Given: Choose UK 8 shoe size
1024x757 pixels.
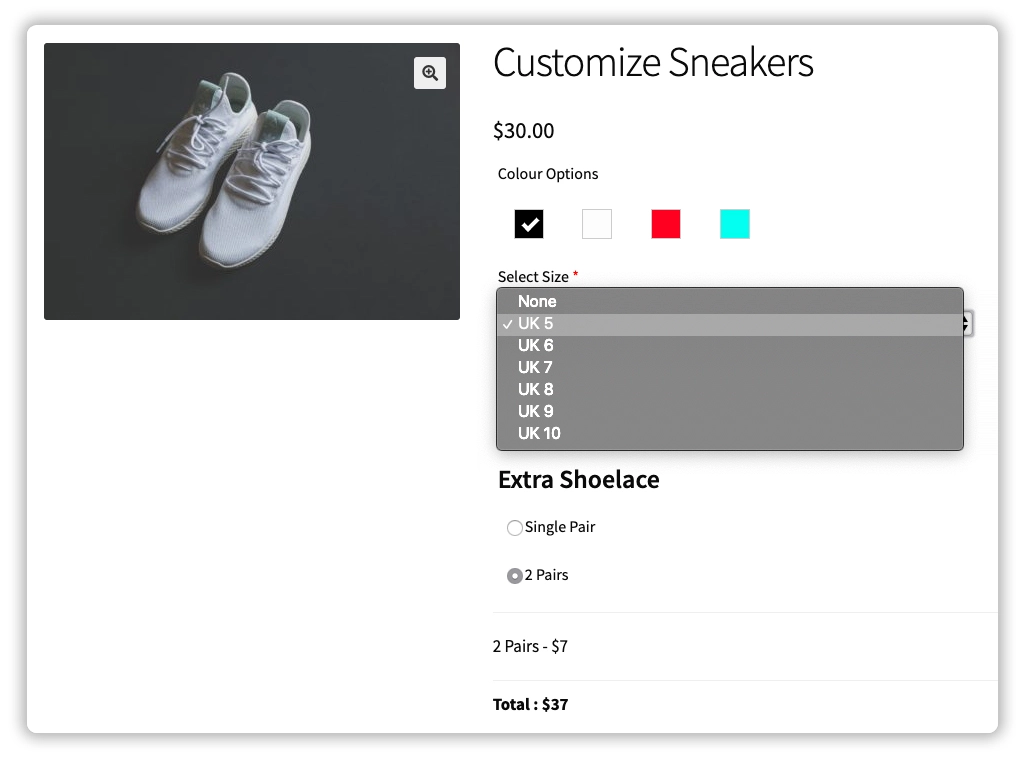Looking at the screenshot, I should (536, 390).
